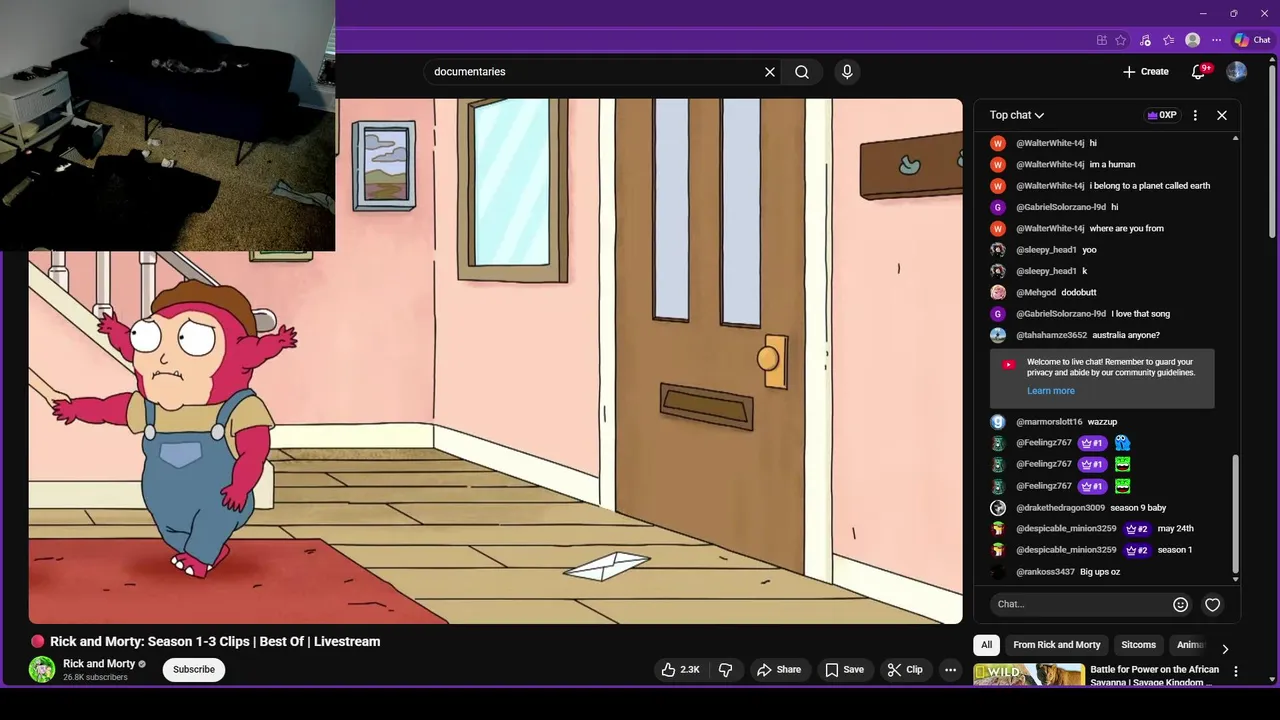The image size is (1280, 720).
Task: Save the video to a playlist
Action: click(x=845, y=670)
